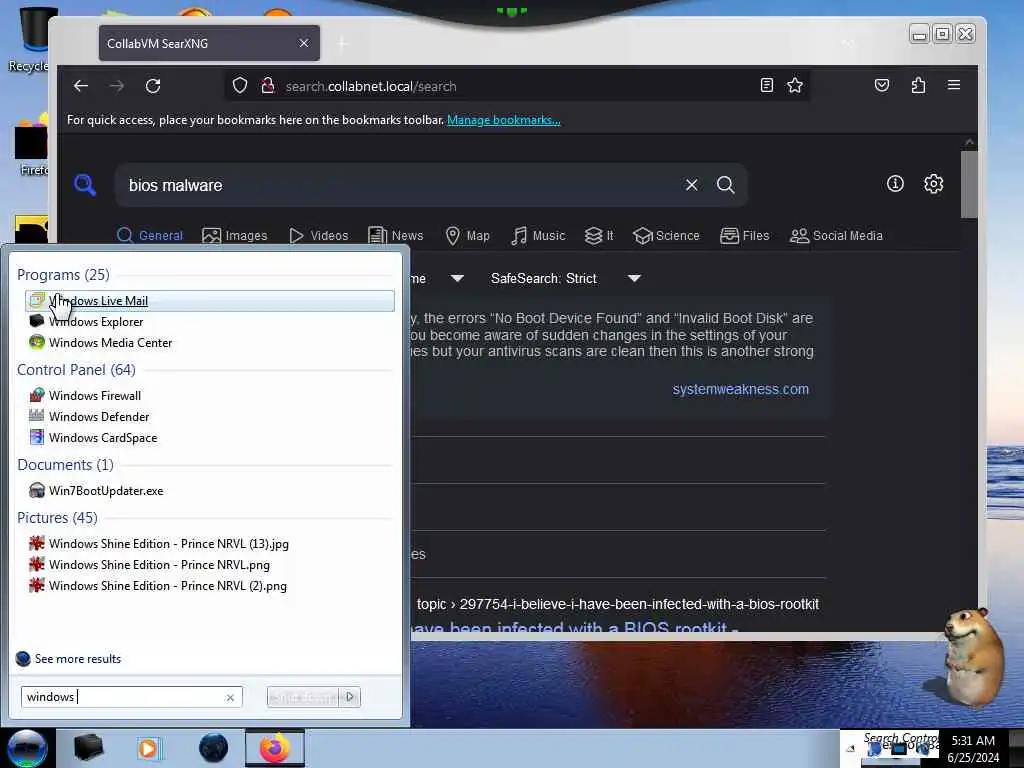The image size is (1024, 768).
Task: Click See more results
Action: pyautogui.click(x=78, y=659)
